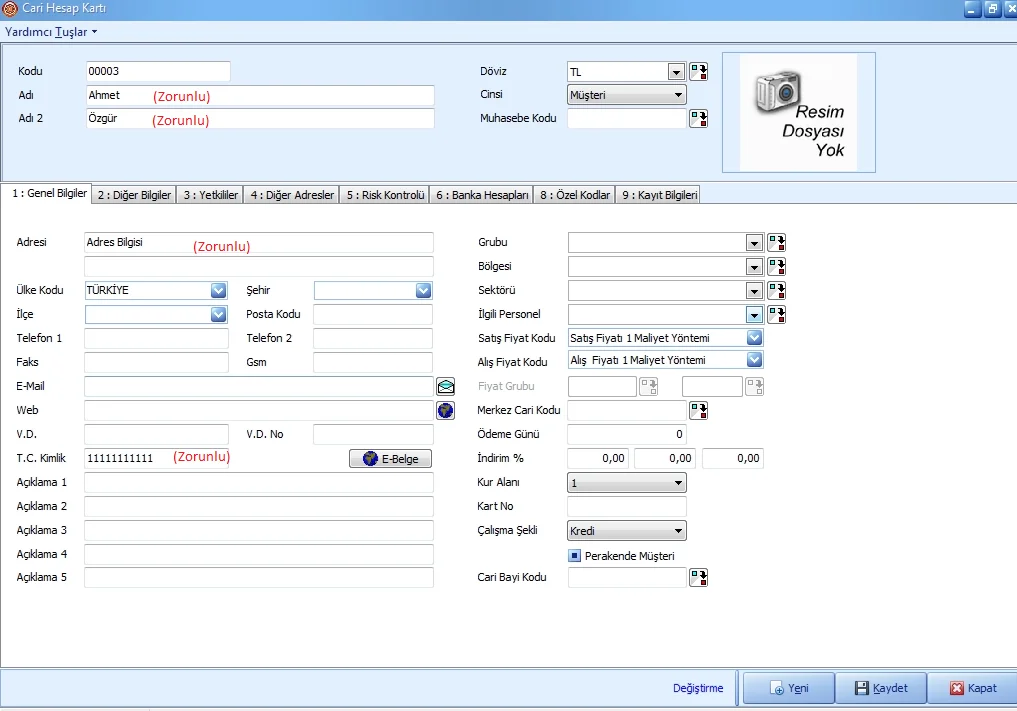Viewport: 1017px width, 711px height.
Task: Click the Sektörü lookup icon
Action: [776, 291]
